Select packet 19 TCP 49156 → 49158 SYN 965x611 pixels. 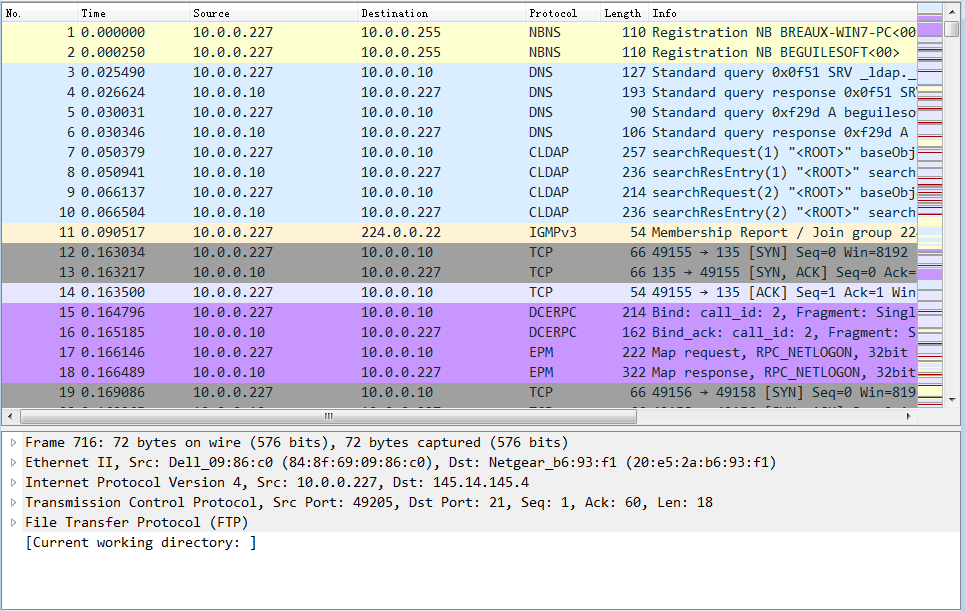click(x=459, y=392)
